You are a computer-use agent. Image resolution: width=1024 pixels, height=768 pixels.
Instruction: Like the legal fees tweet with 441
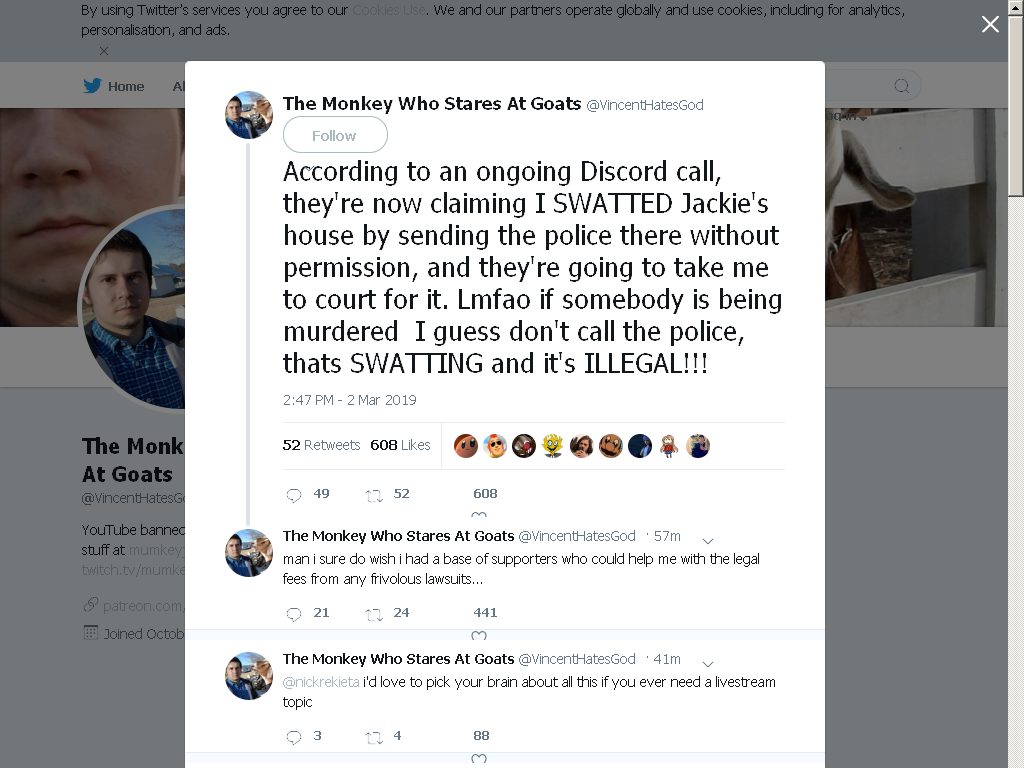[479, 635]
